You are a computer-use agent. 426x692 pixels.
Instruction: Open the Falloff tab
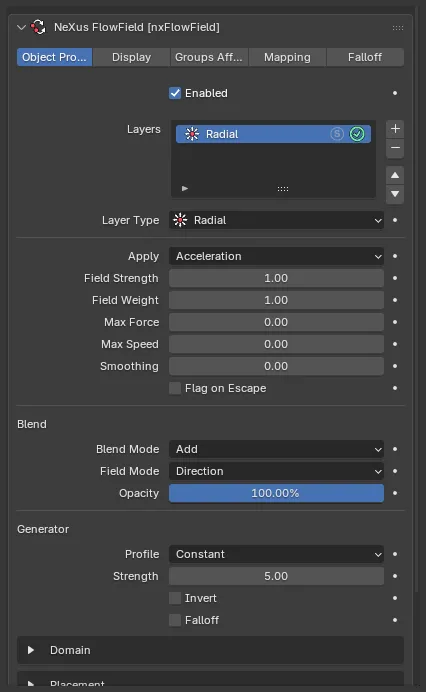point(365,57)
